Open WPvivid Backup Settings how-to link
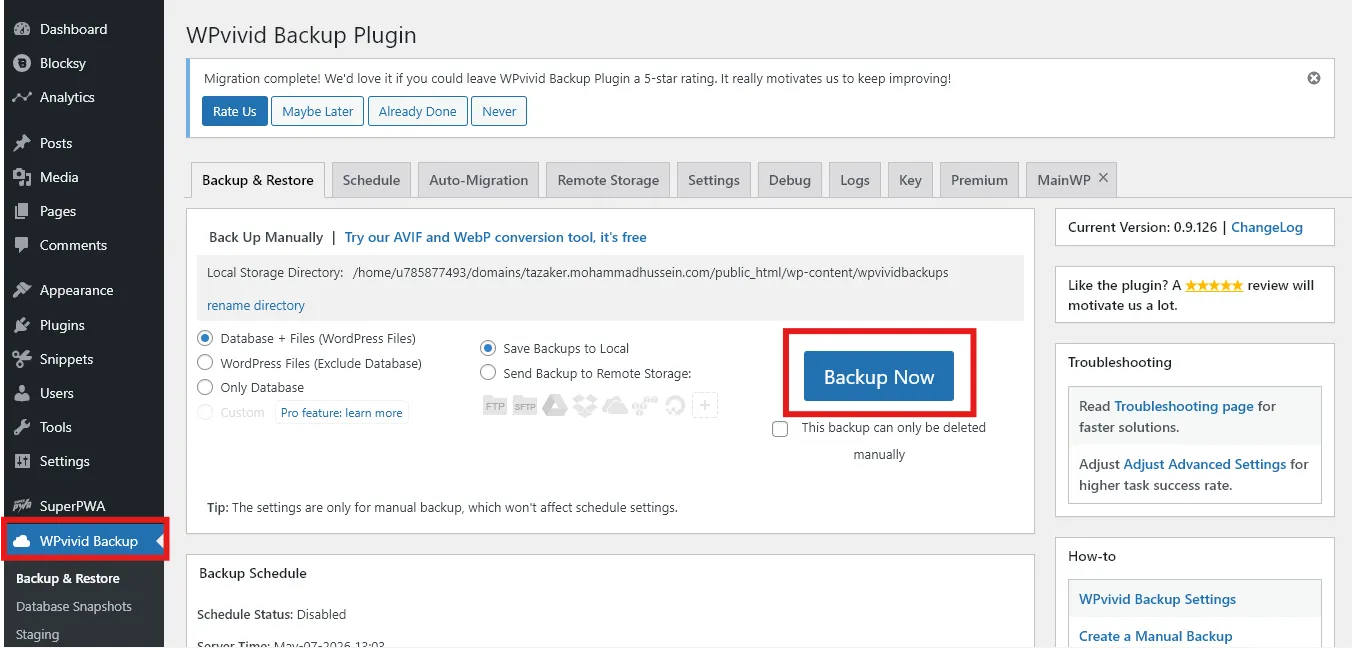1352x648 pixels. 1158,599
